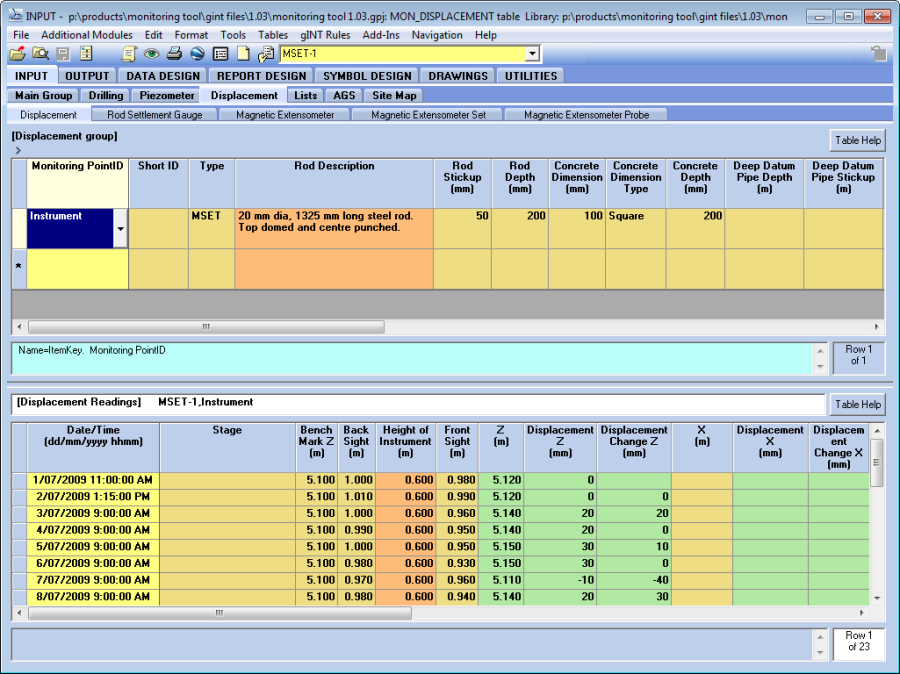Click Table Help for Displacement Readings
Image resolution: width=900 pixels, height=674 pixels.
[857, 404]
